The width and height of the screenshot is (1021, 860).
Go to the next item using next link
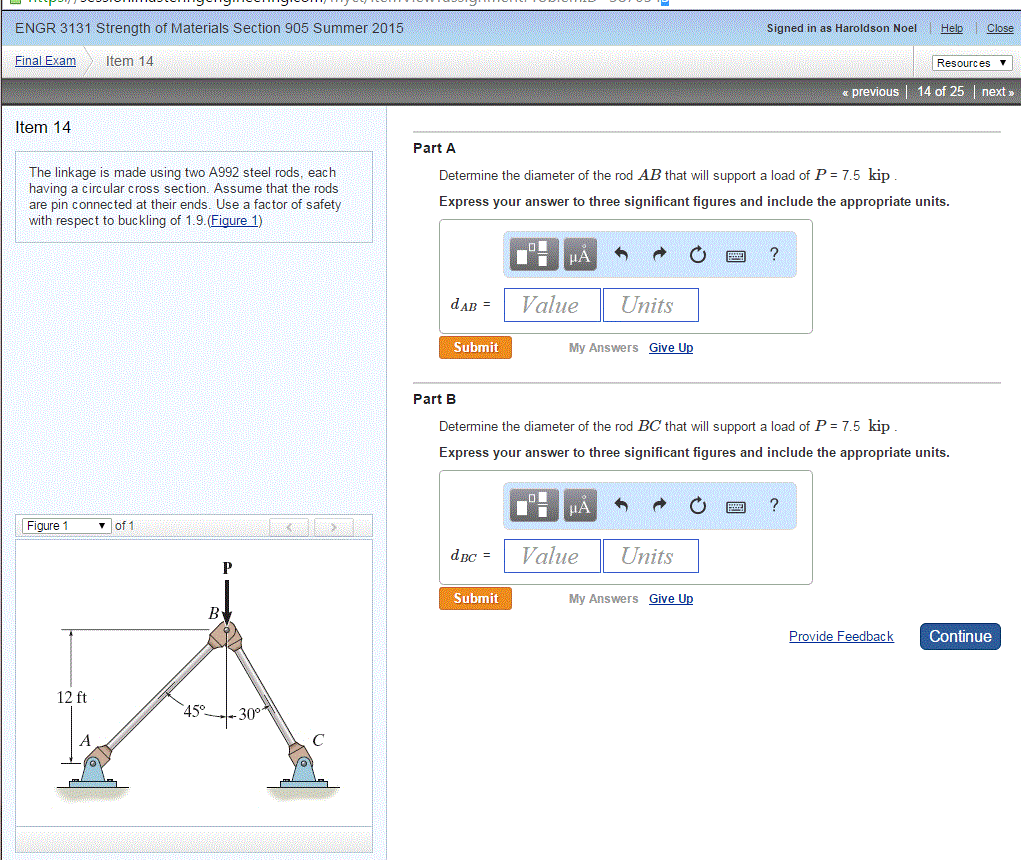tap(996, 91)
